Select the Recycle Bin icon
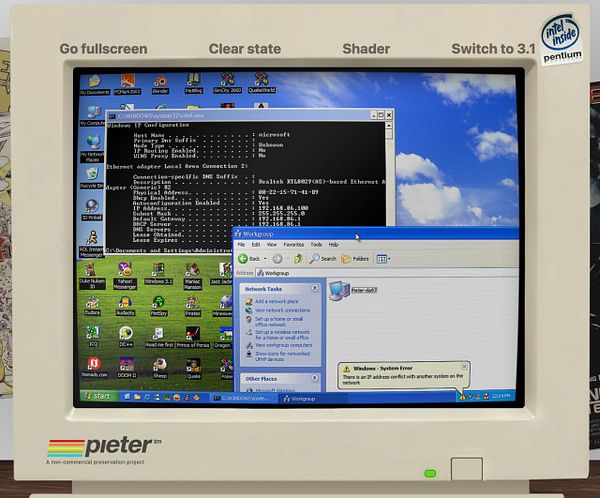This screenshot has width=600, height=498. click(x=92, y=178)
